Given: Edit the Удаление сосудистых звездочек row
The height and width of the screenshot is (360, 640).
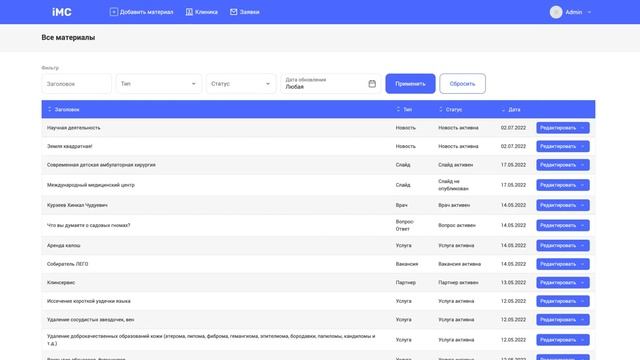Looking at the screenshot, I should (563, 320).
